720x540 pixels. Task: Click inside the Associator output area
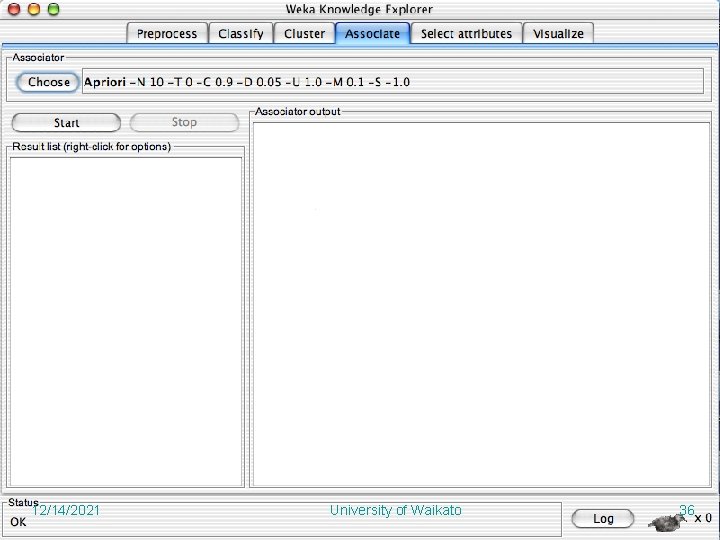[481, 304]
